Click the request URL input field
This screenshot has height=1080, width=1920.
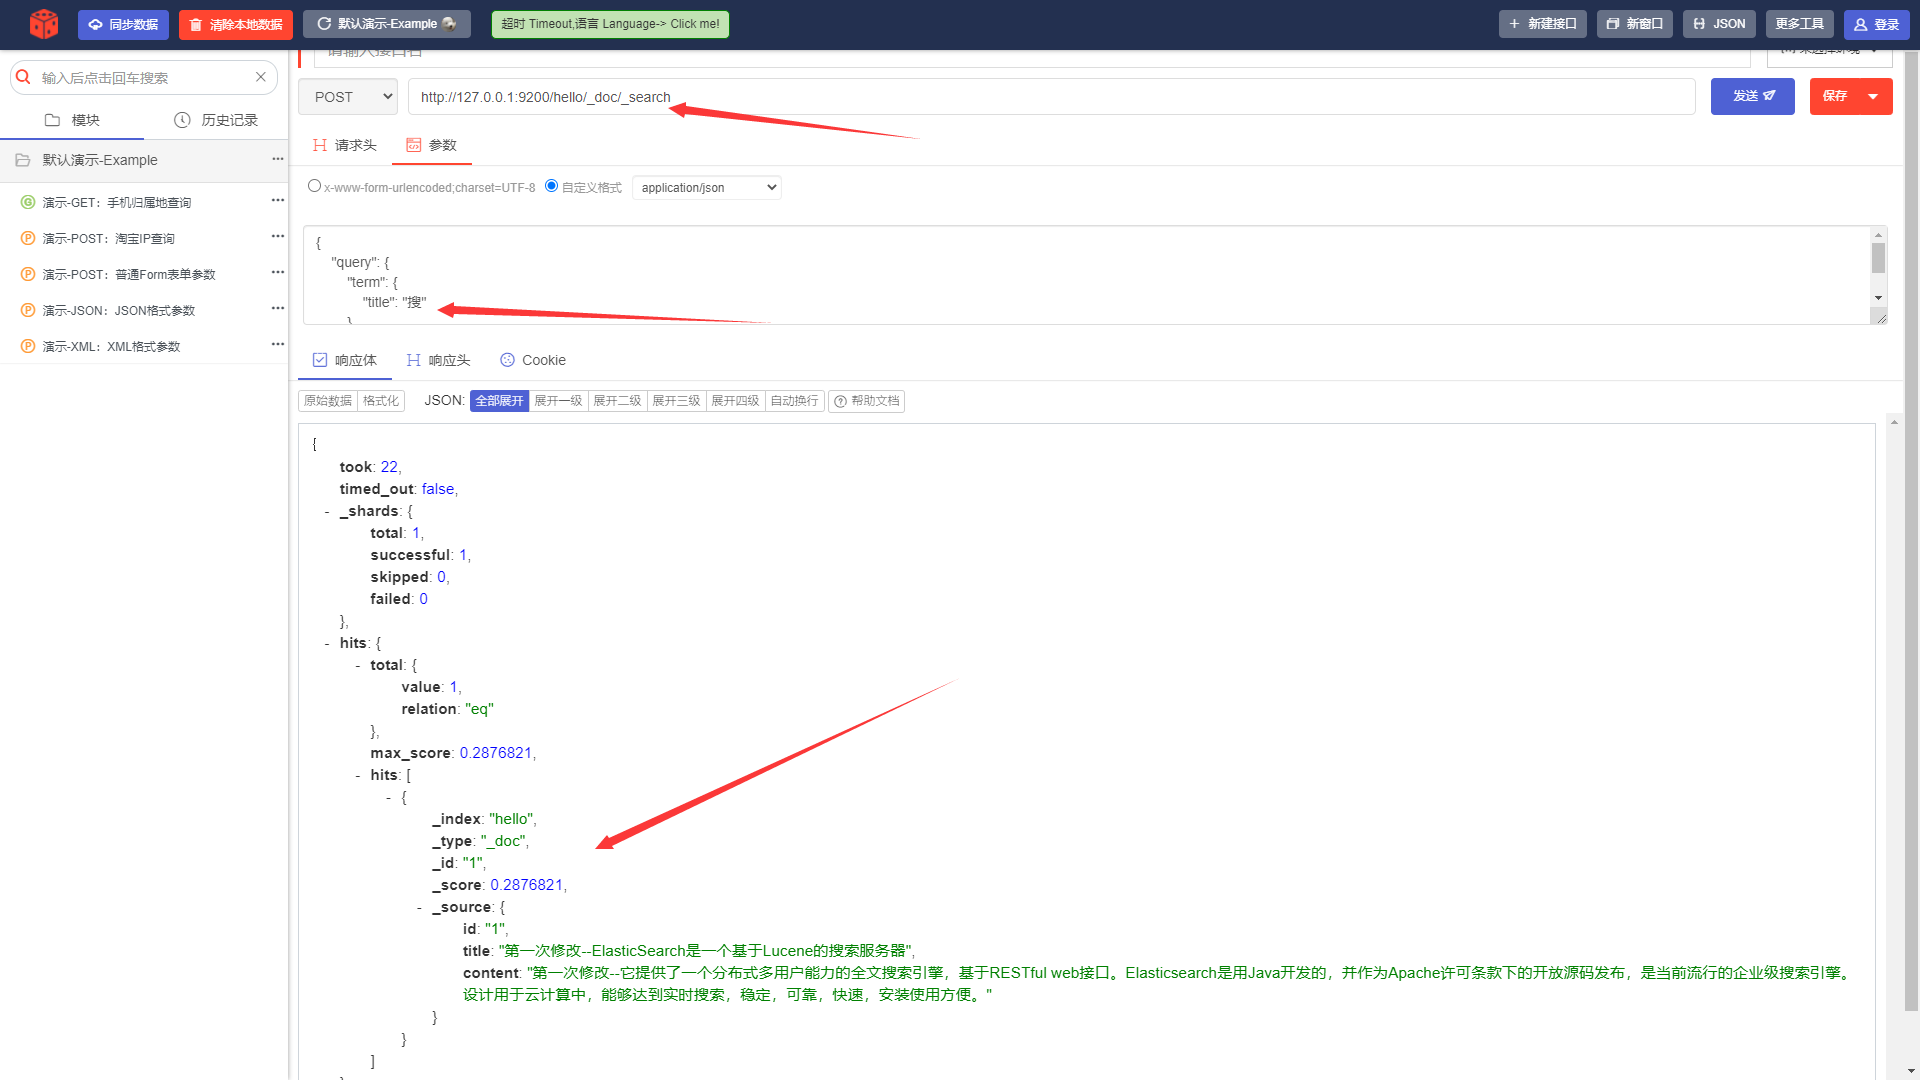(1050, 97)
